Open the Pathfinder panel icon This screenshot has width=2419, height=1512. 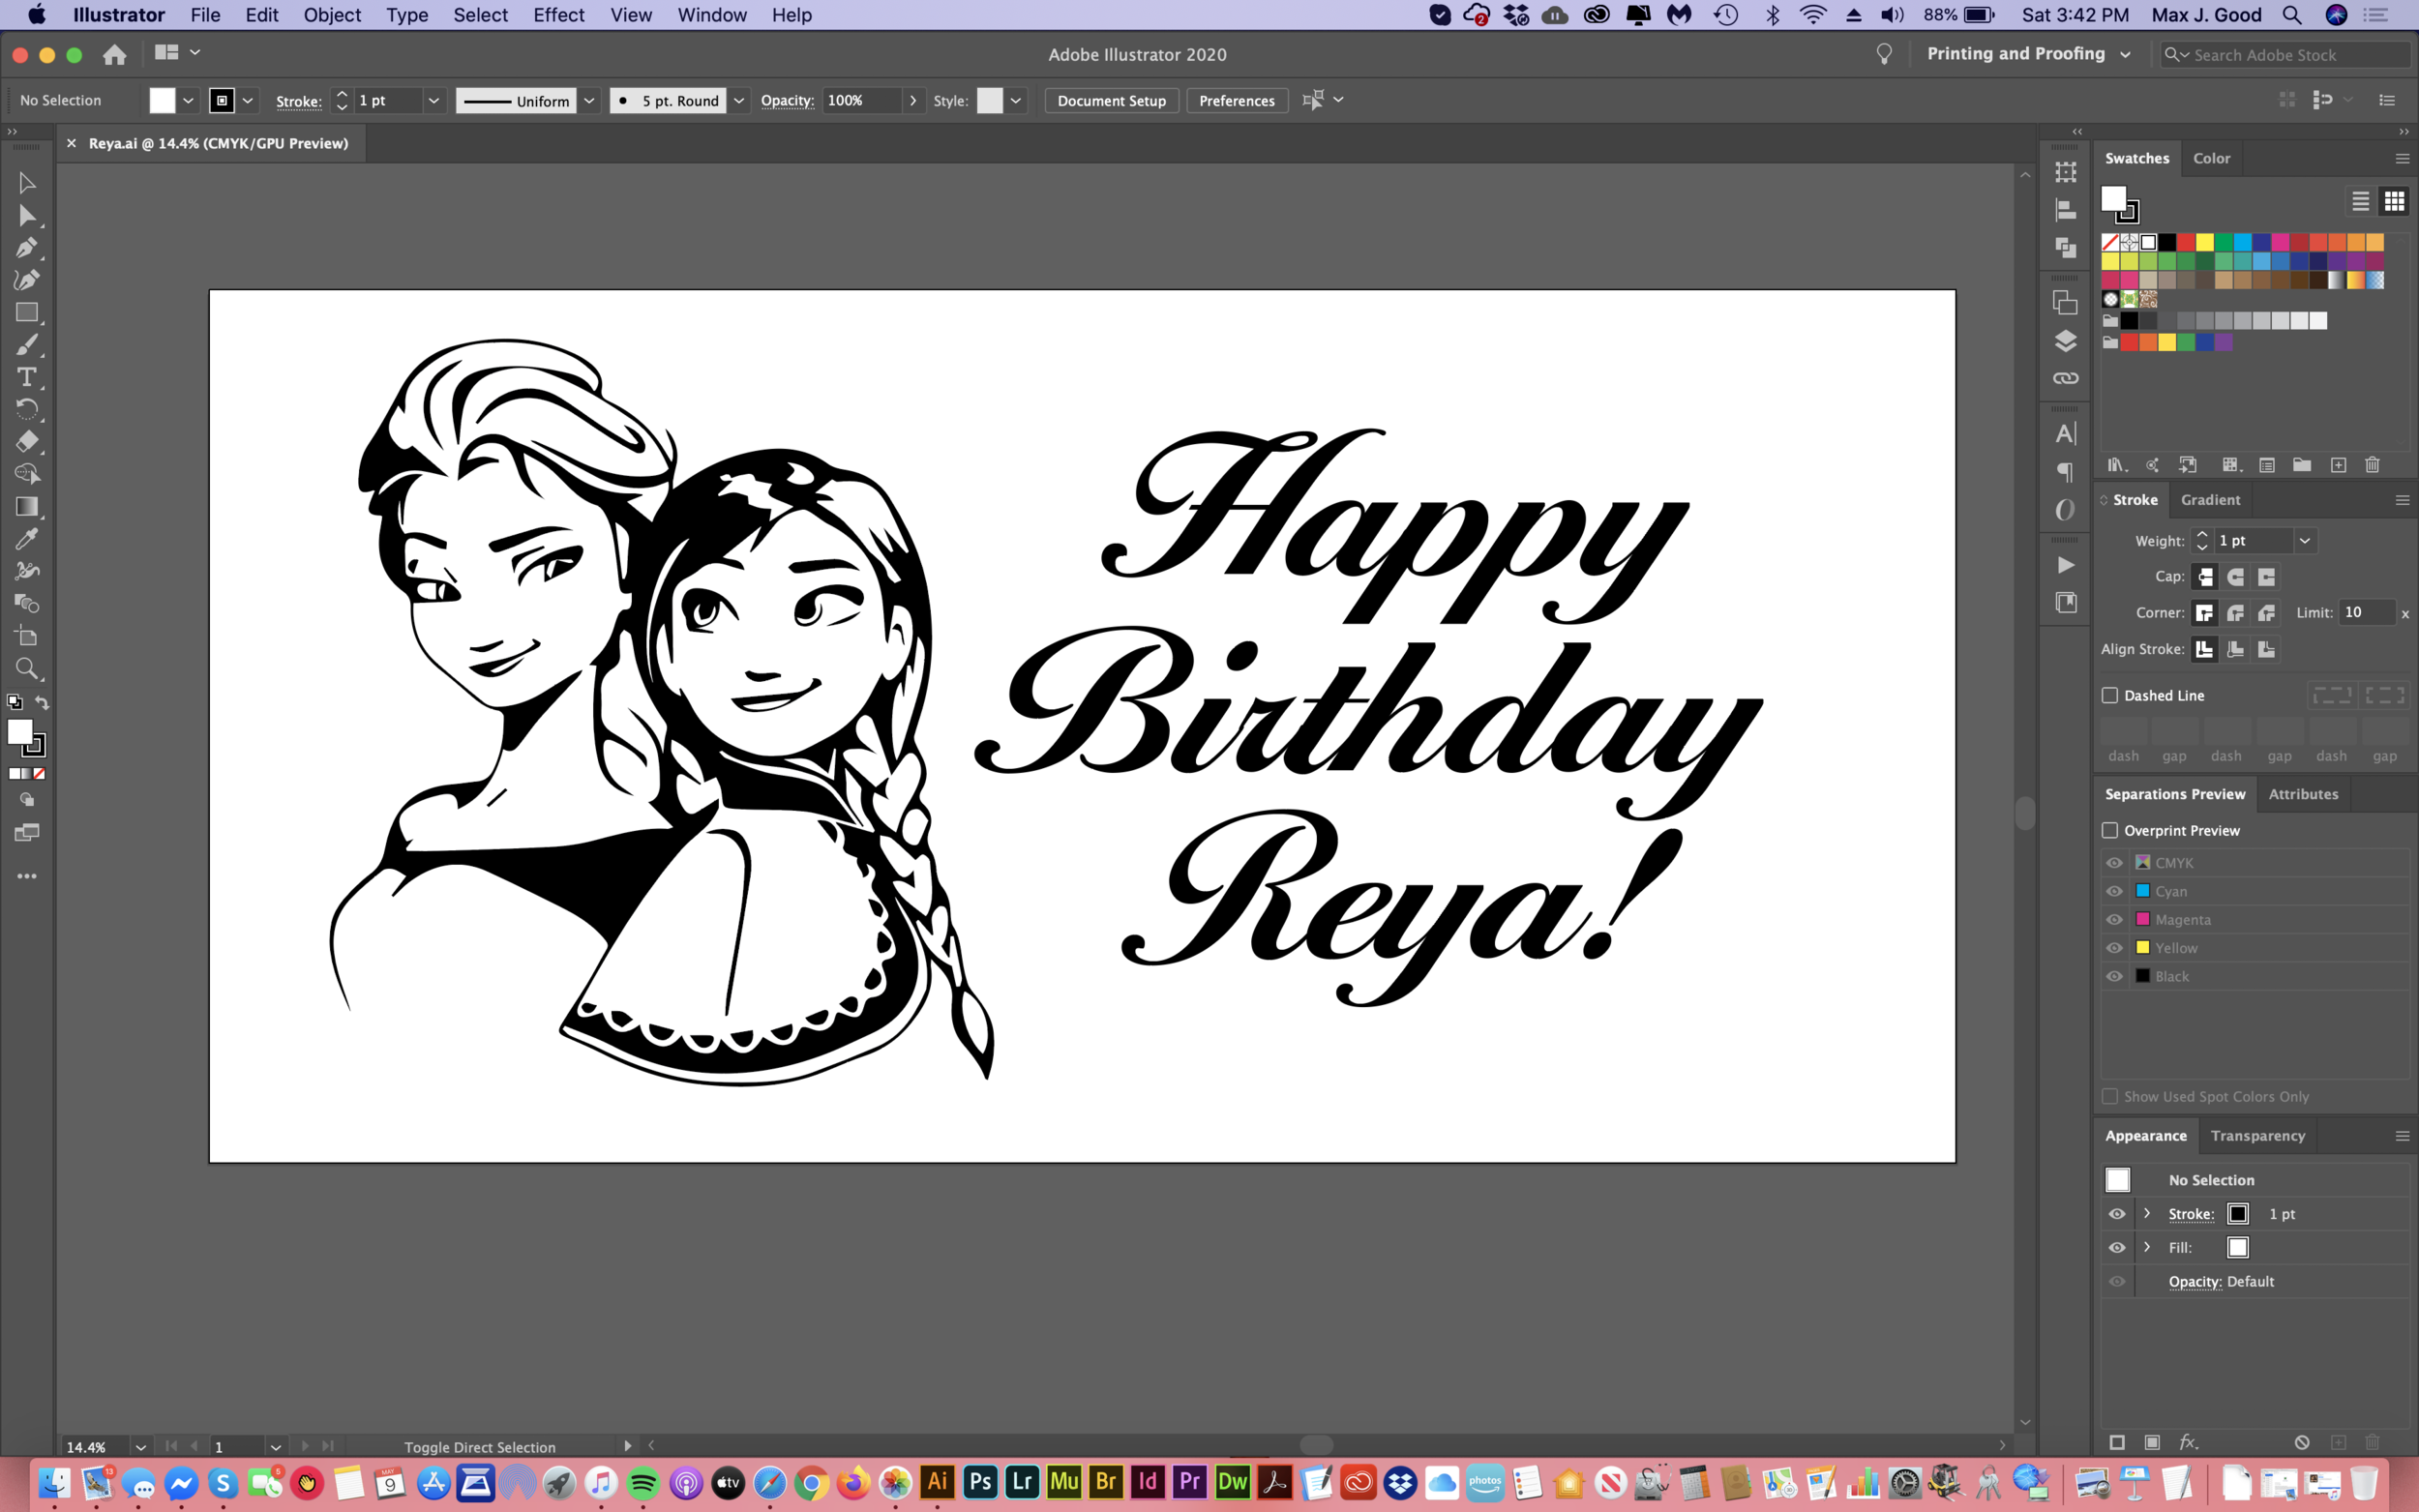tap(2065, 247)
